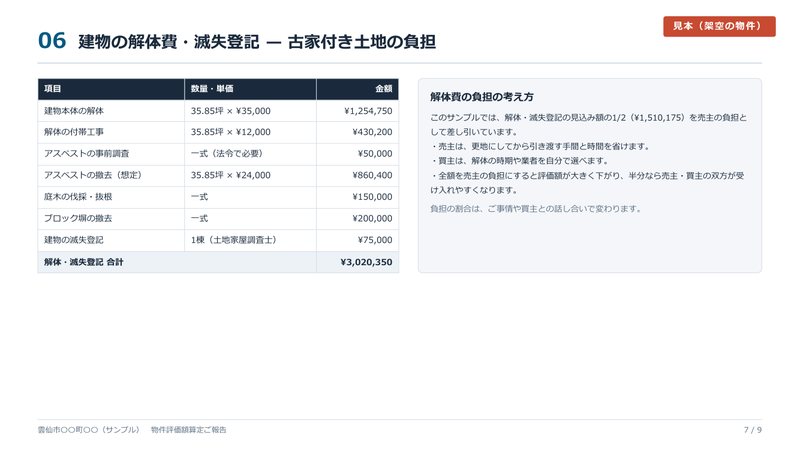Viewport: 800px width, 450px height.
Task: Select the cell 35.85坪 × ¥24,000
Action: (231, 175)
